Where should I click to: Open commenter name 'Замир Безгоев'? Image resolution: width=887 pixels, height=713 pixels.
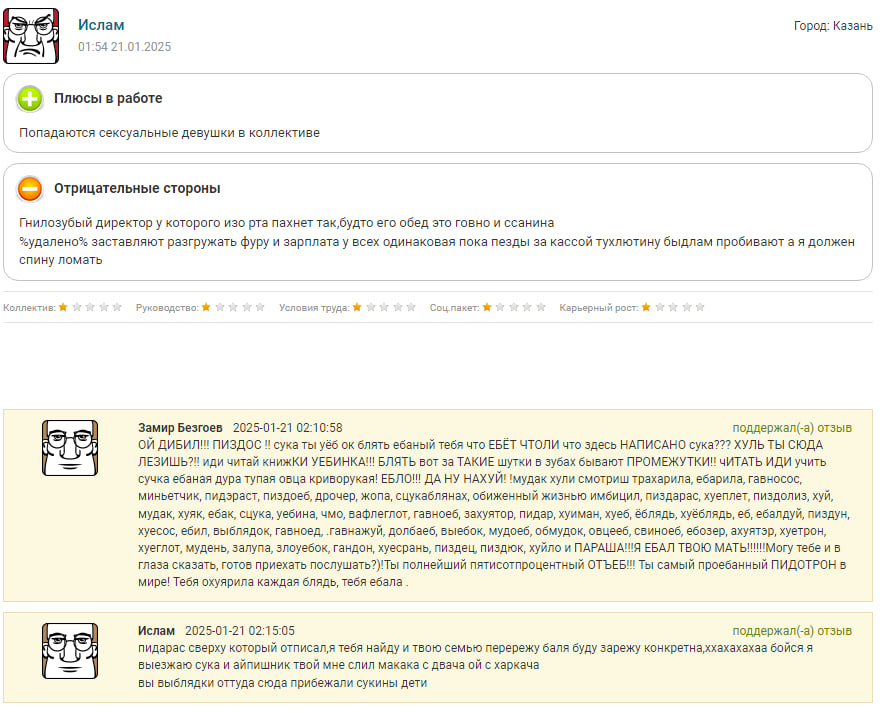[180, 428]
